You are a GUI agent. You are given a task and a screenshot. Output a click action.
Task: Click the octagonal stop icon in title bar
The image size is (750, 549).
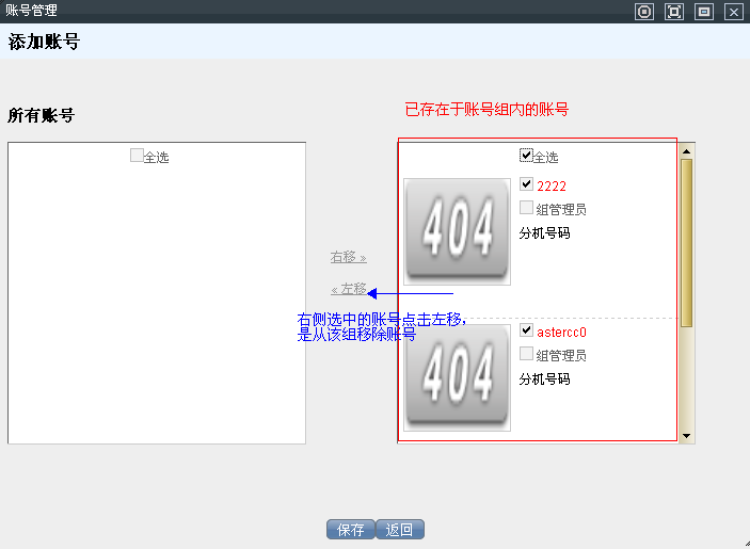(x=645, y=12)
